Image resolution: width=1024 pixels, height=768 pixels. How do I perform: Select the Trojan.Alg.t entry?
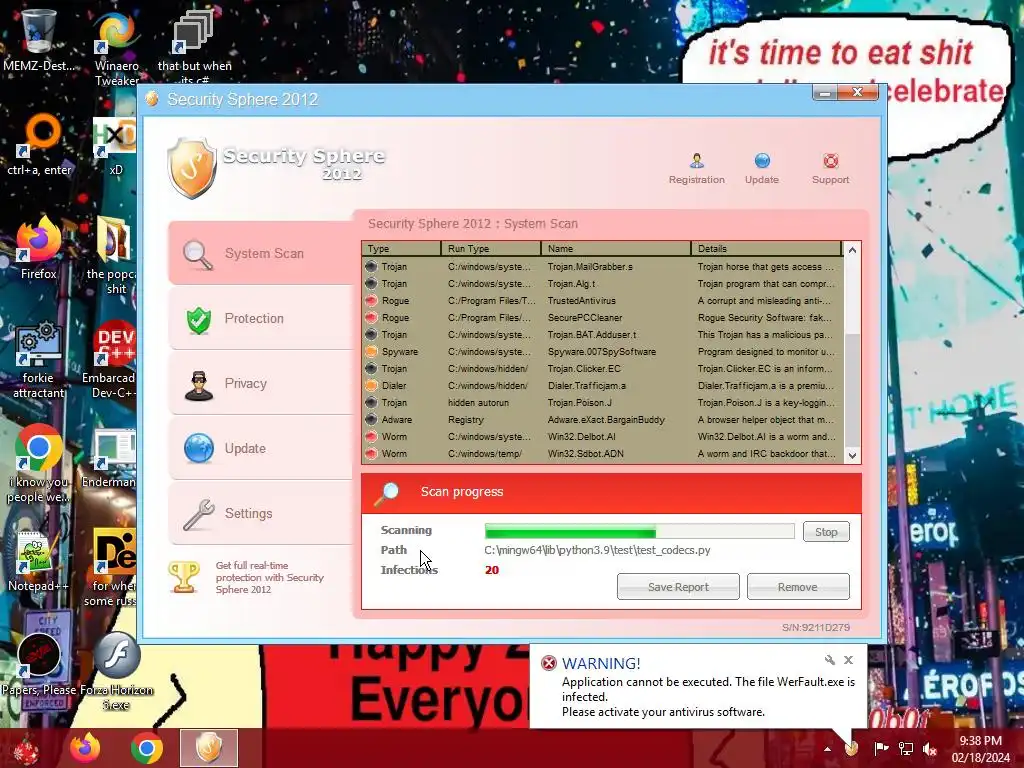point(602,283)
